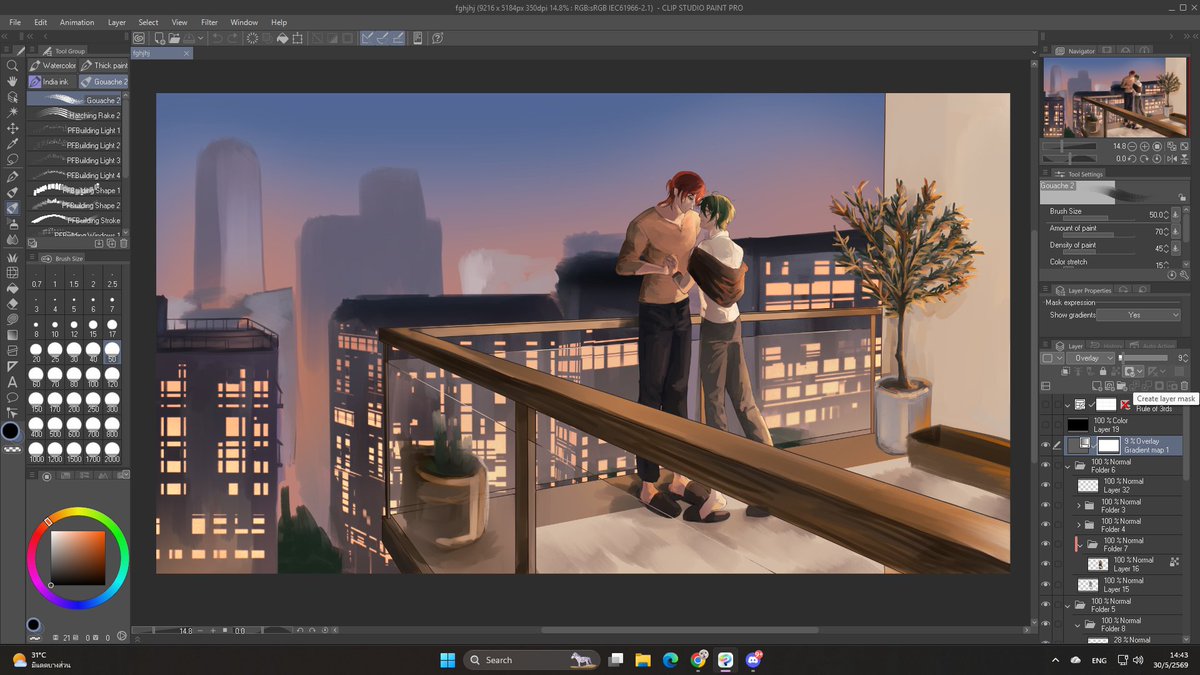Click the Open file folder icon

(174, 38)
